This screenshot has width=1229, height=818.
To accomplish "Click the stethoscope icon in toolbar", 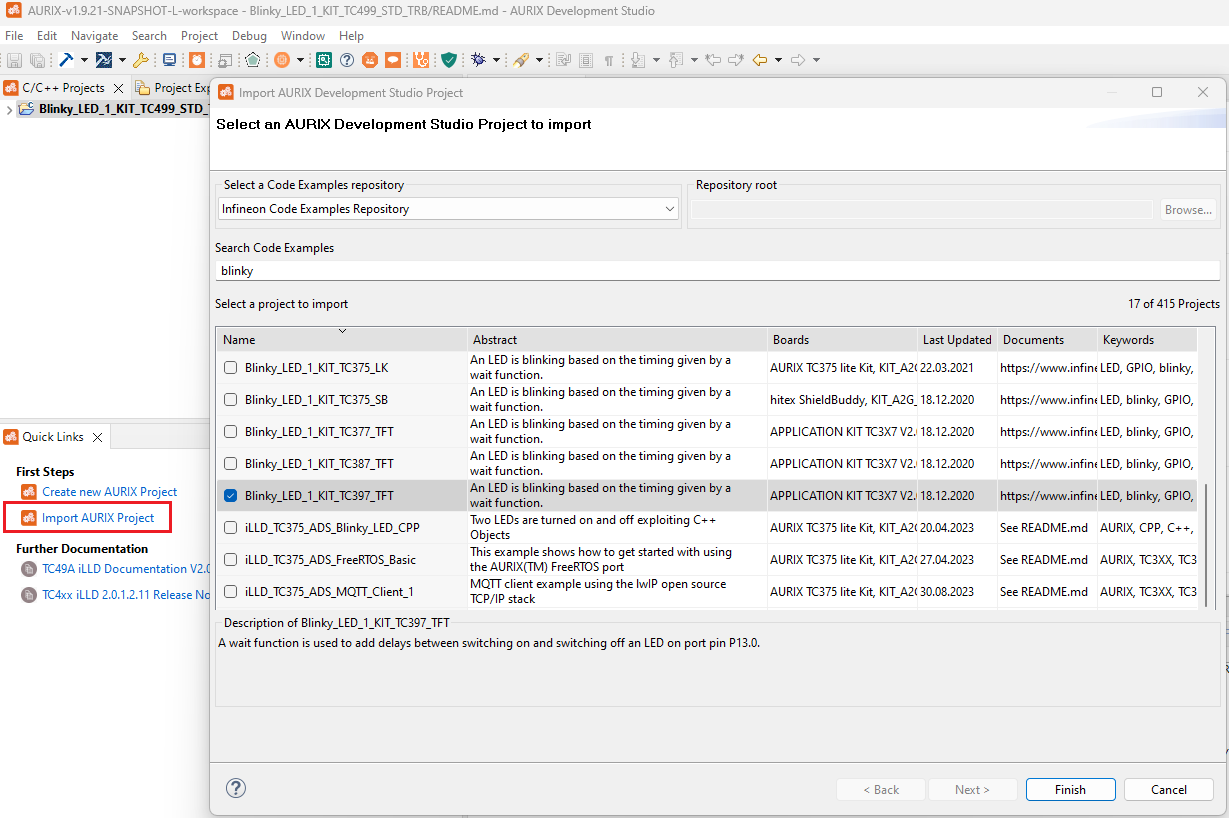I will tap(421, 60).
